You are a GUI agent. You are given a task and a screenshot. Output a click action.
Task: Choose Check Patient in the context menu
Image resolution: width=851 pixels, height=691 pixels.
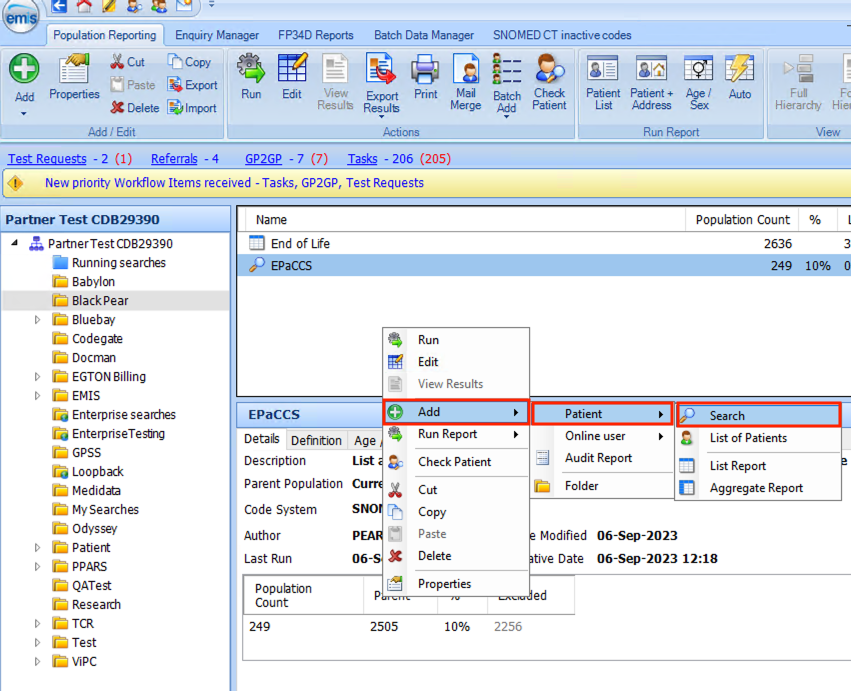click(456, 462)
